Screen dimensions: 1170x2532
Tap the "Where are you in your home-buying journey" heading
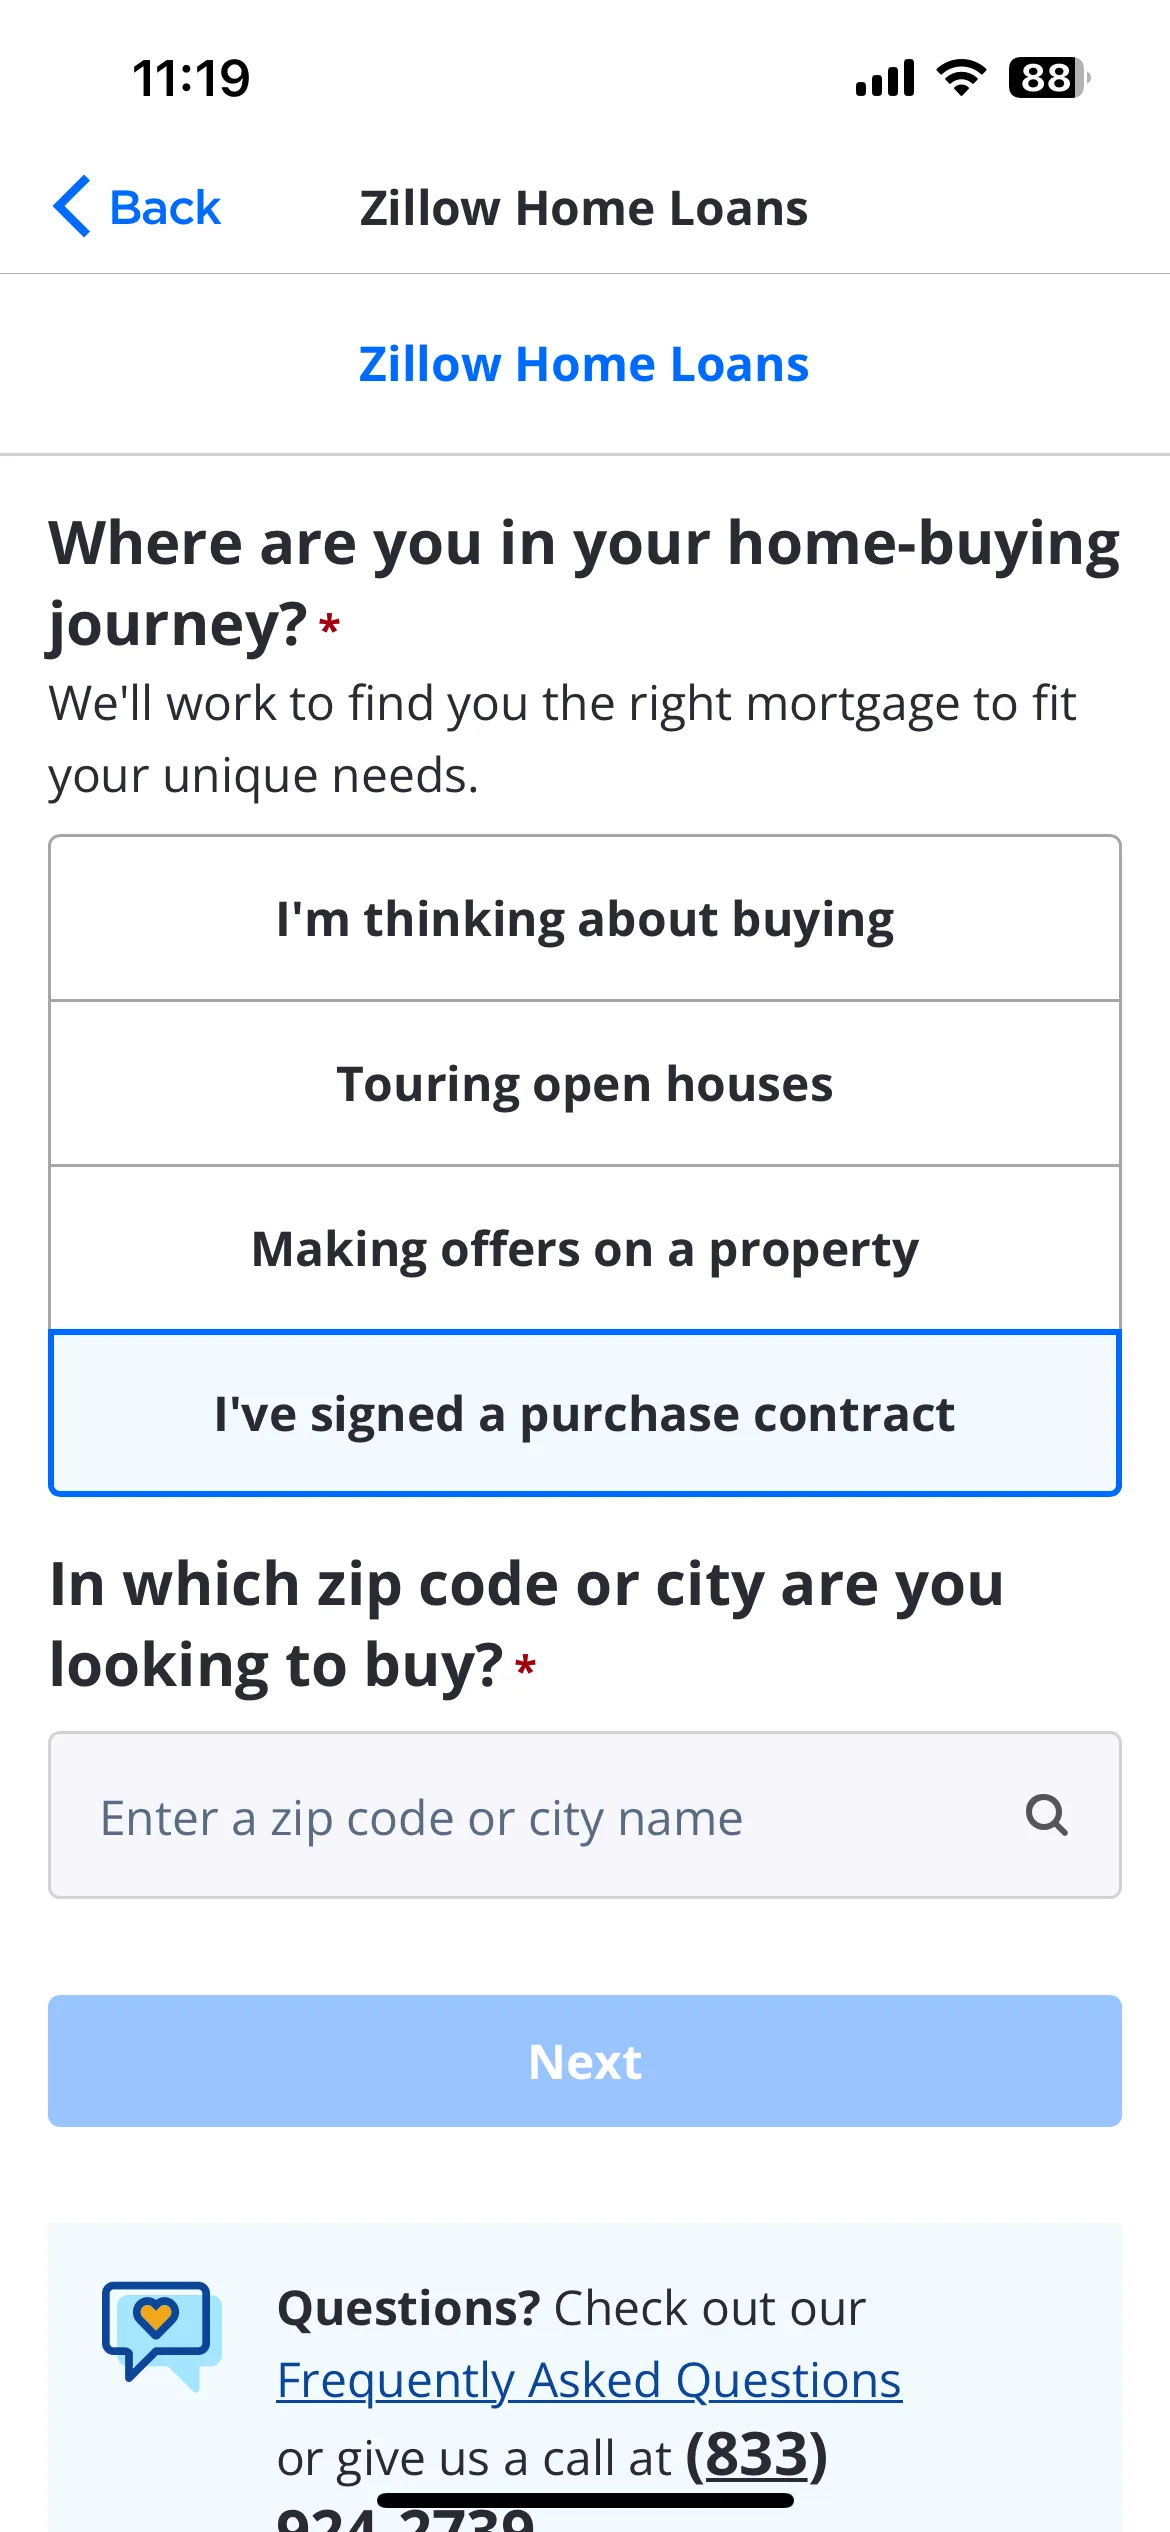click(584, 583)
